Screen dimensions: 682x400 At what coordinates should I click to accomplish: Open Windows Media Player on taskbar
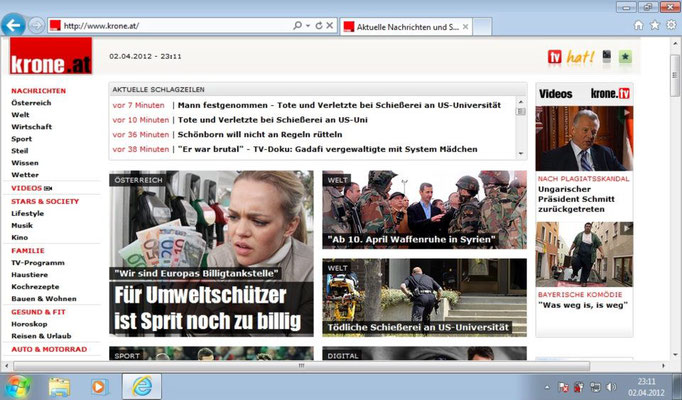99,387
